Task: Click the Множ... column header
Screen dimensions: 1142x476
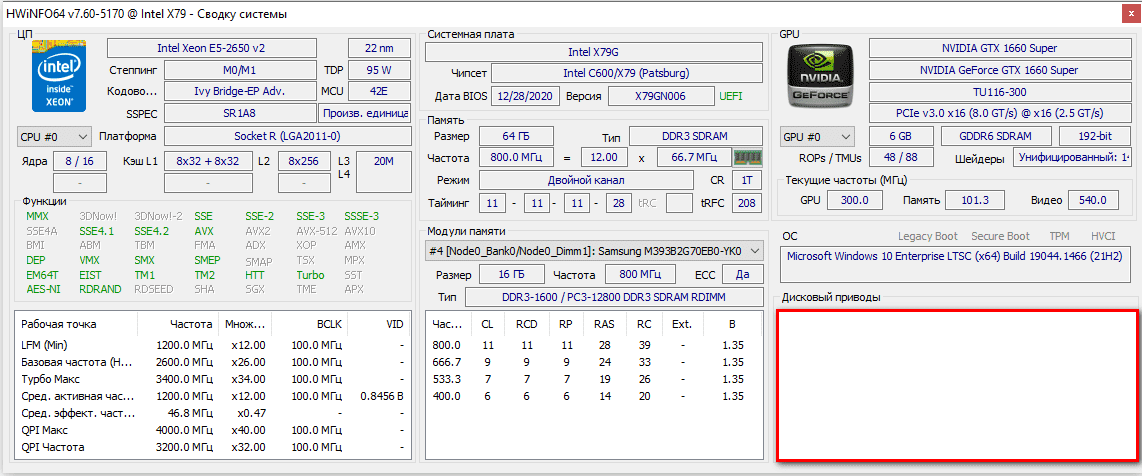Action: pyautogui.click(x=245, y=324)
